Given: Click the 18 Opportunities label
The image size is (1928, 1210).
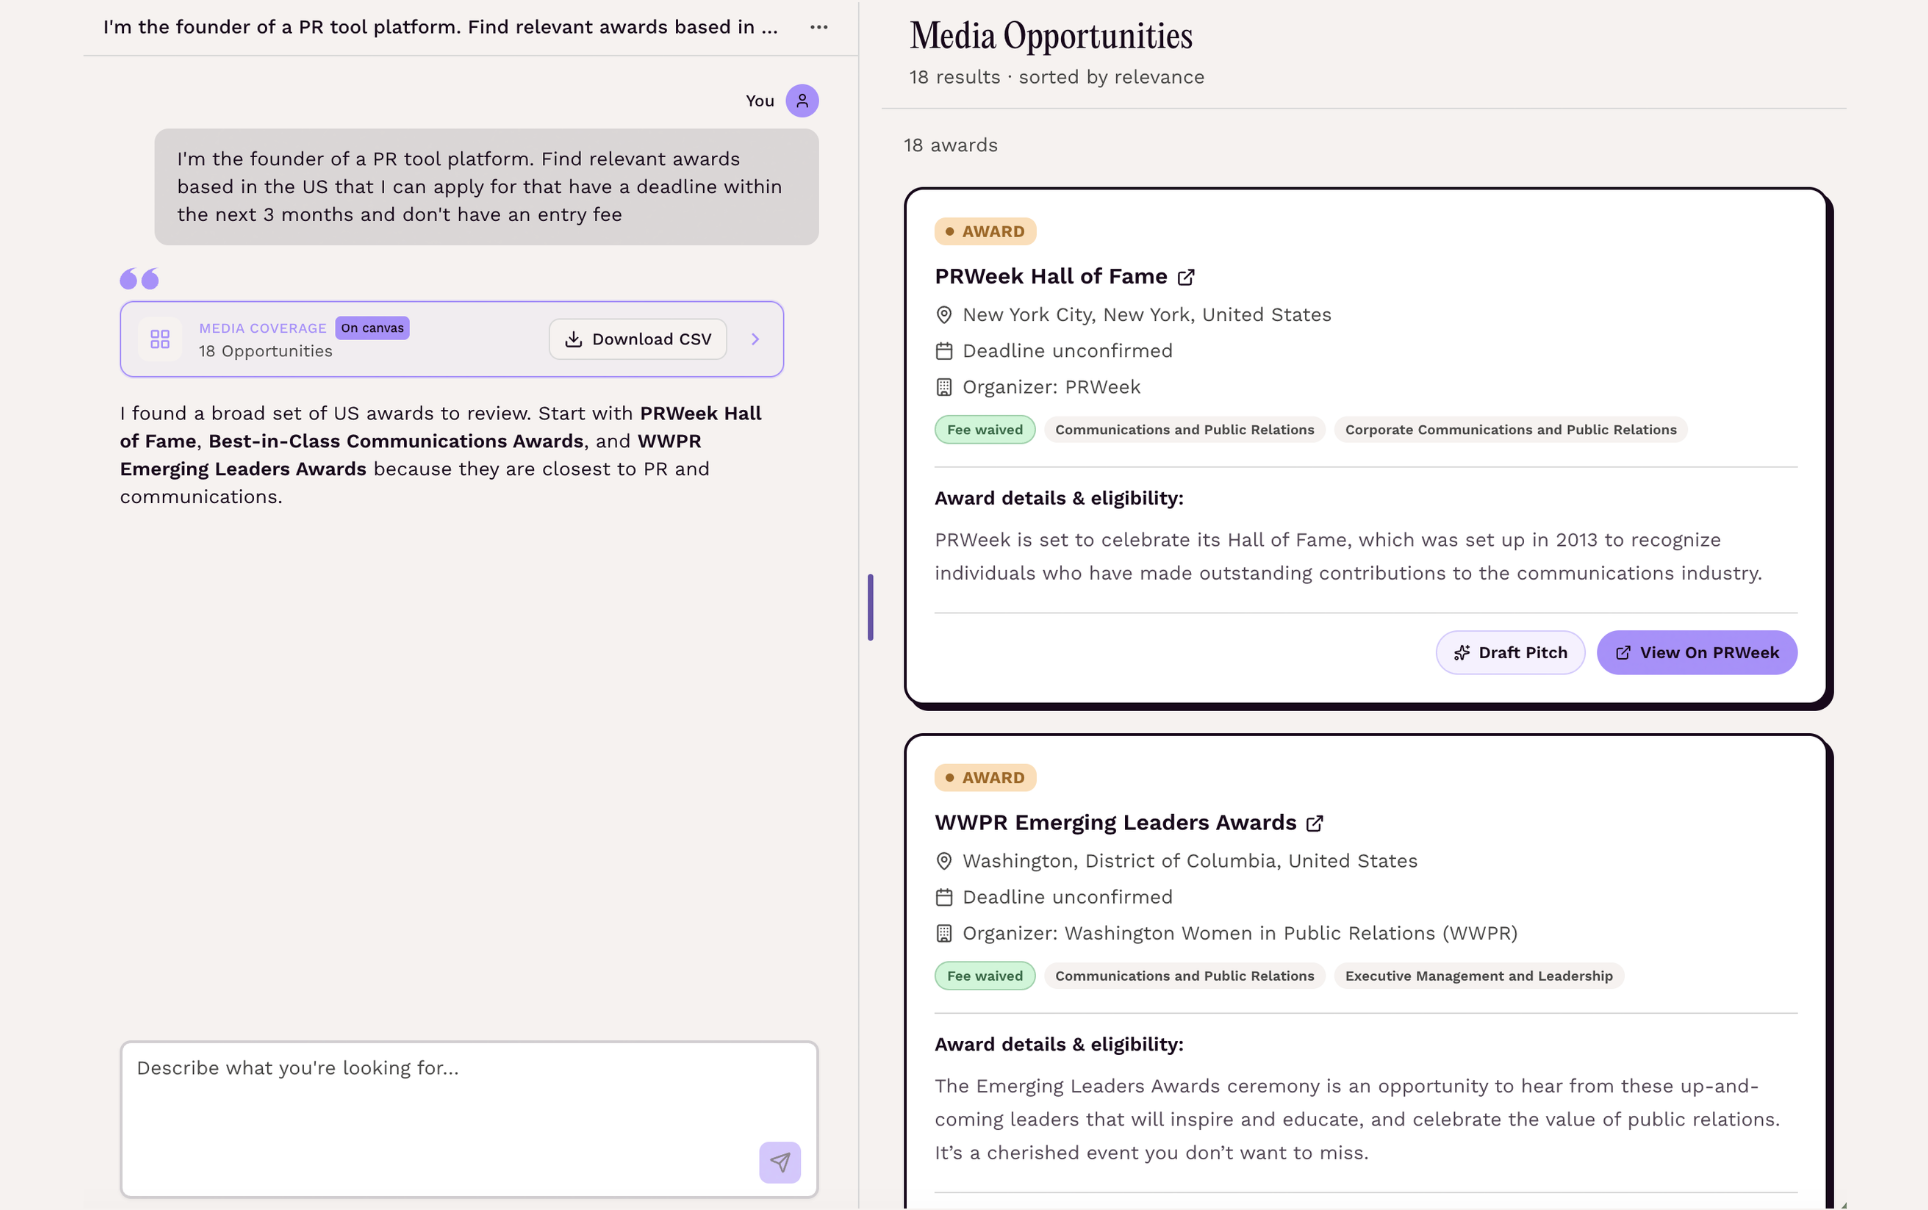Looking at the screenshot, I should coord(265,351).
